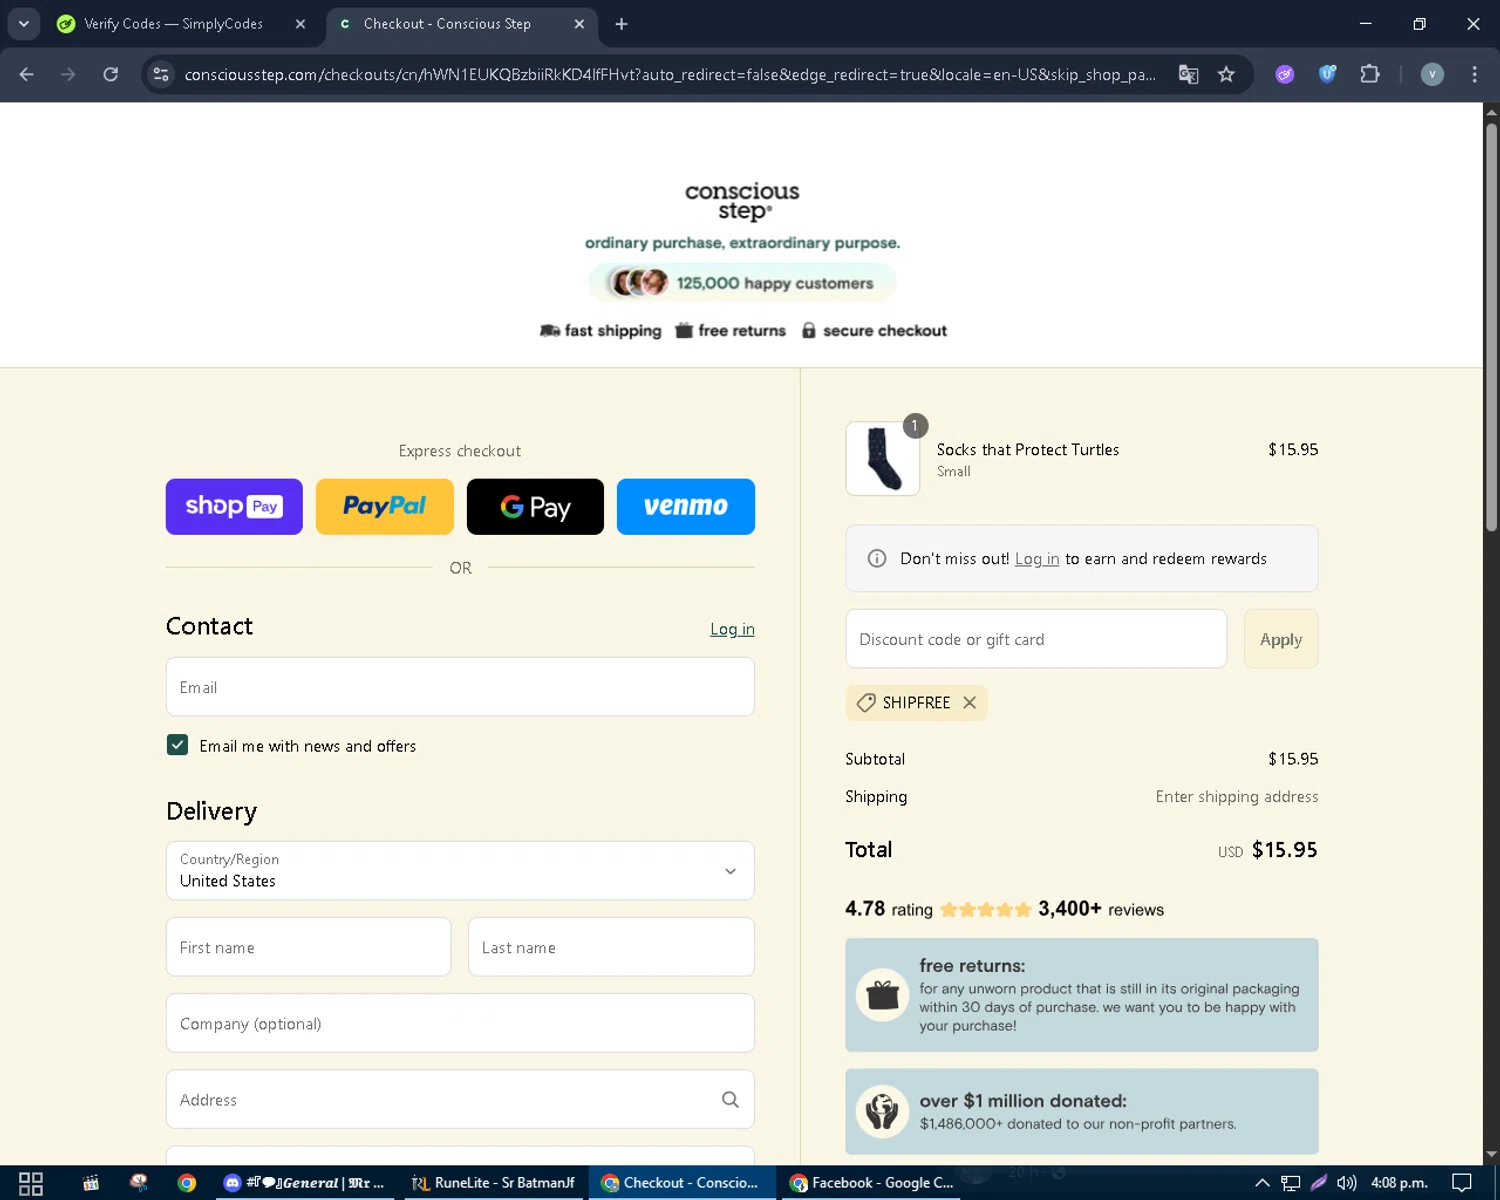Open Discord General taskbar item
The image size is (1500, 1200).
coord(305,1183)
